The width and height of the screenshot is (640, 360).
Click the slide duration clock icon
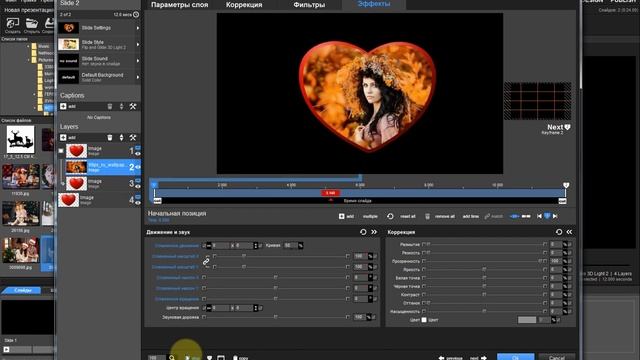[x=136, y=14]
